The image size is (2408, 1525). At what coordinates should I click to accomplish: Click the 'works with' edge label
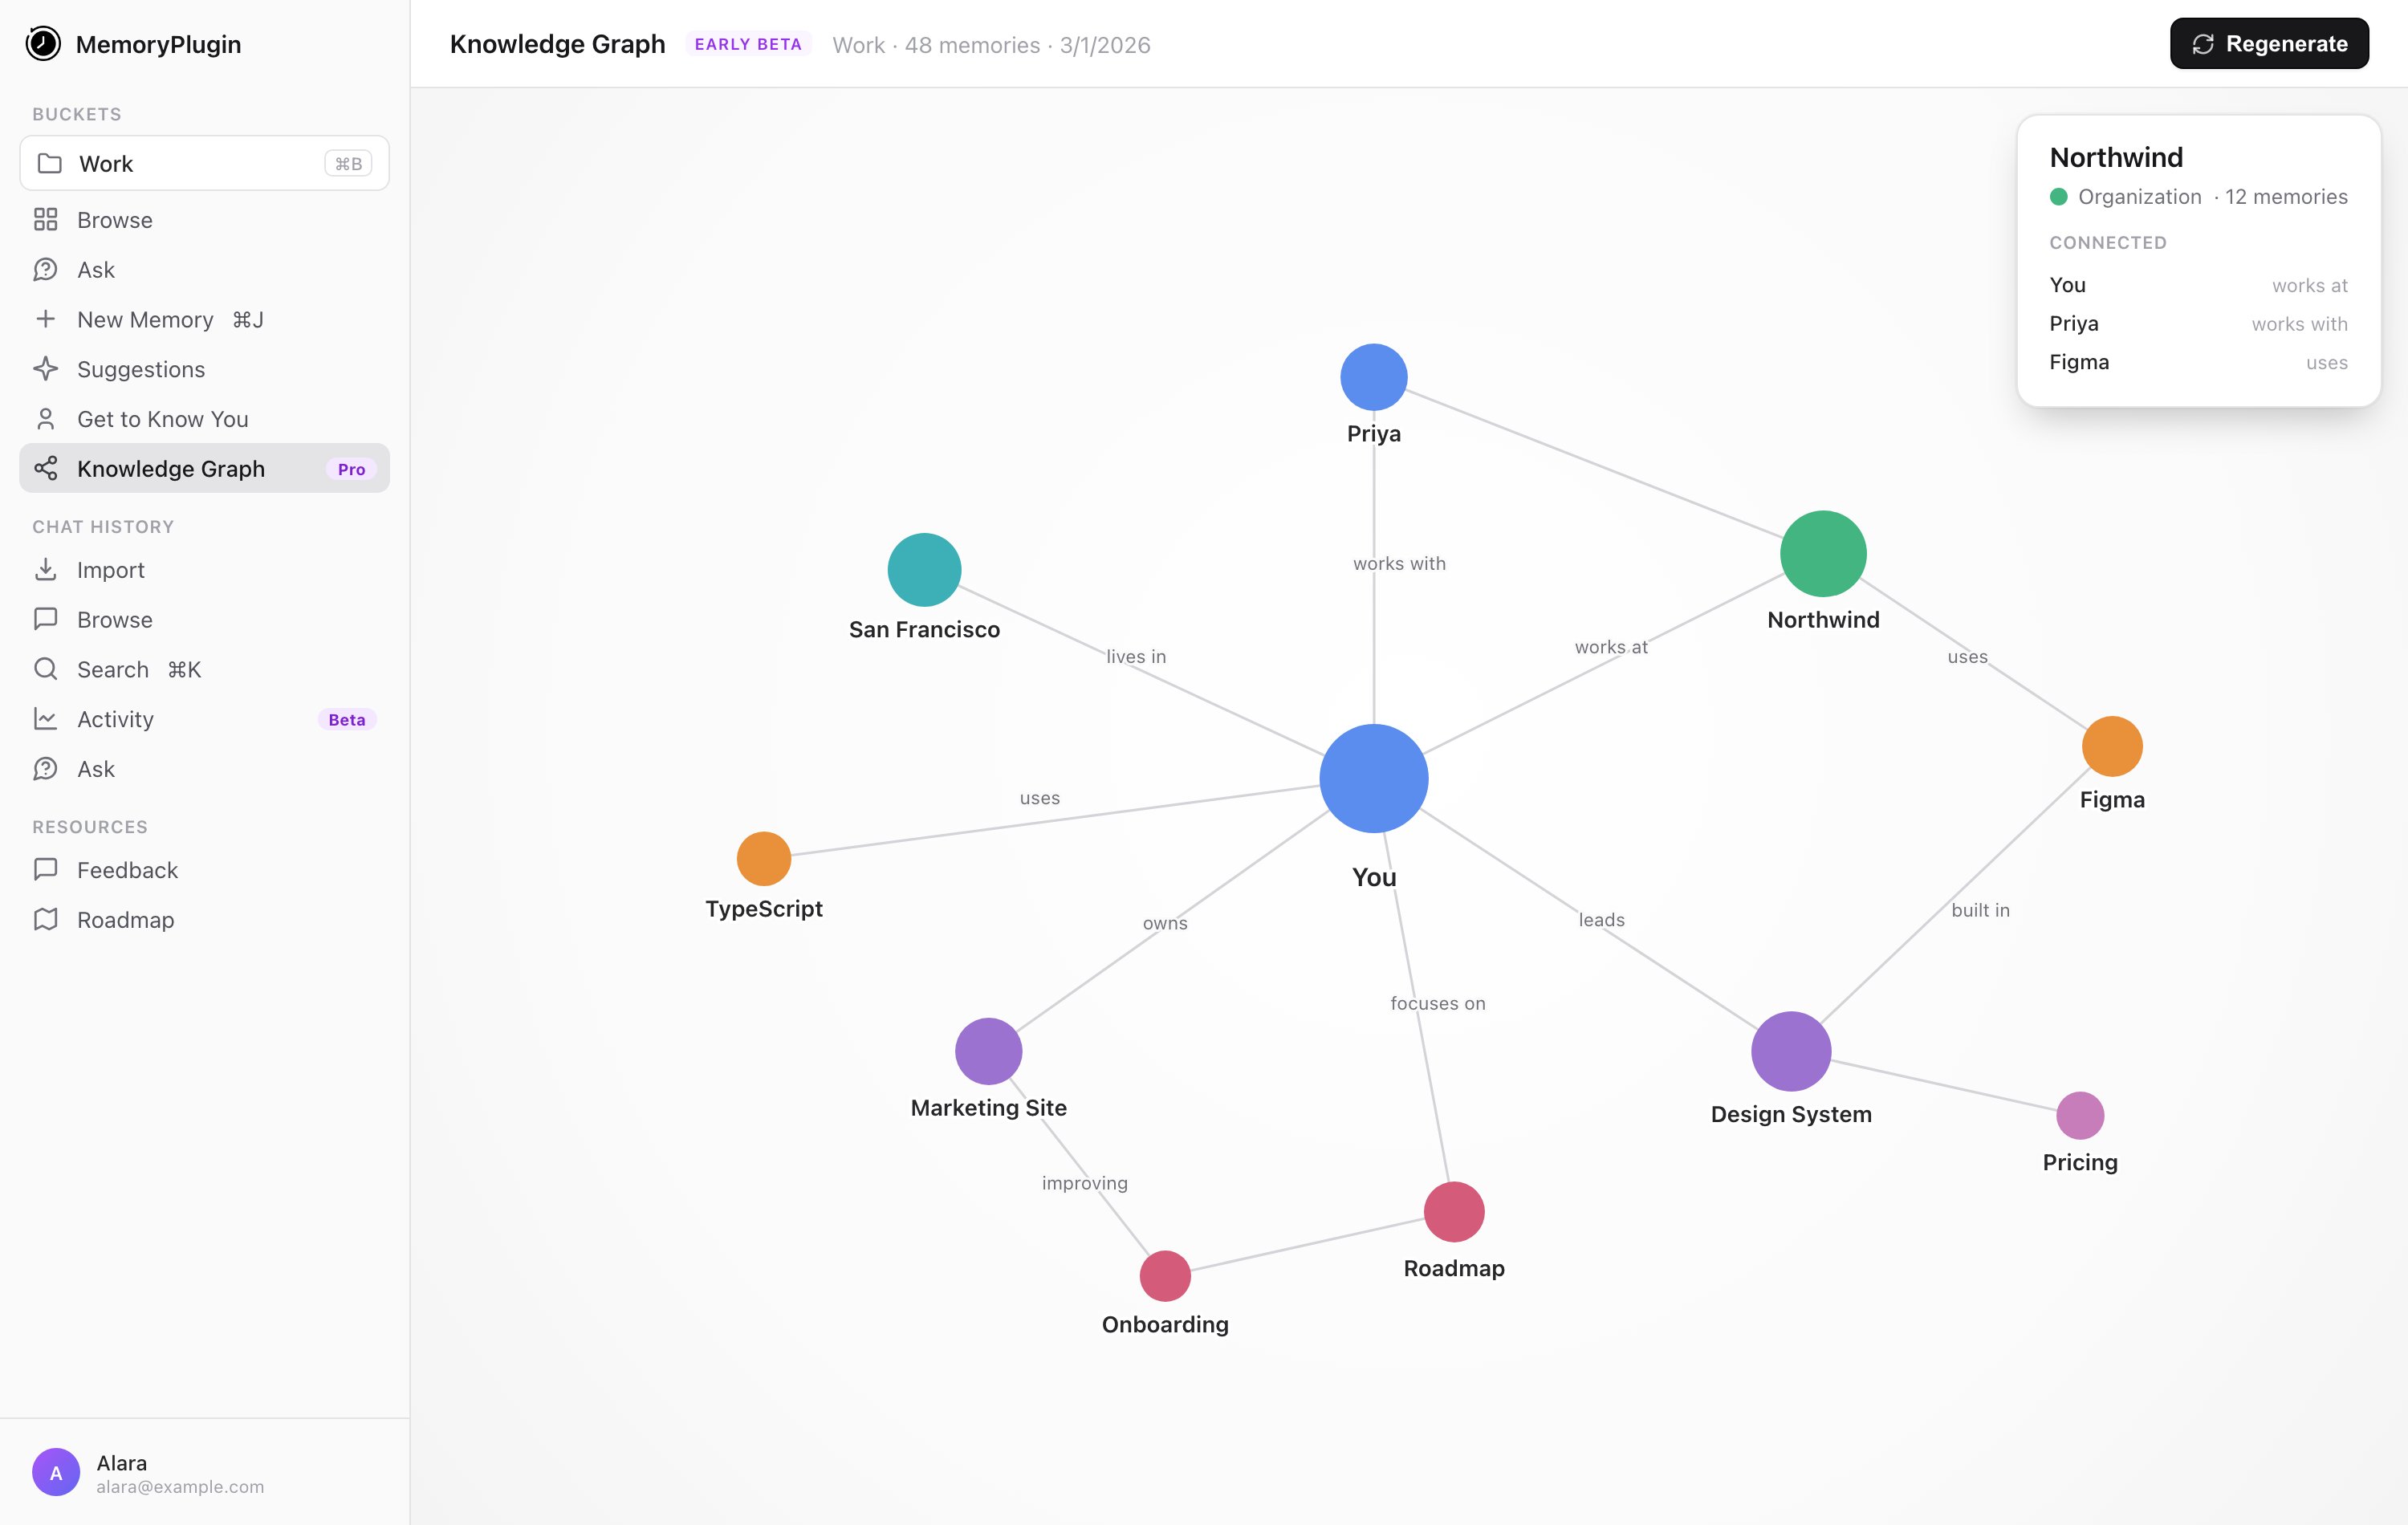pos(1399,563)
